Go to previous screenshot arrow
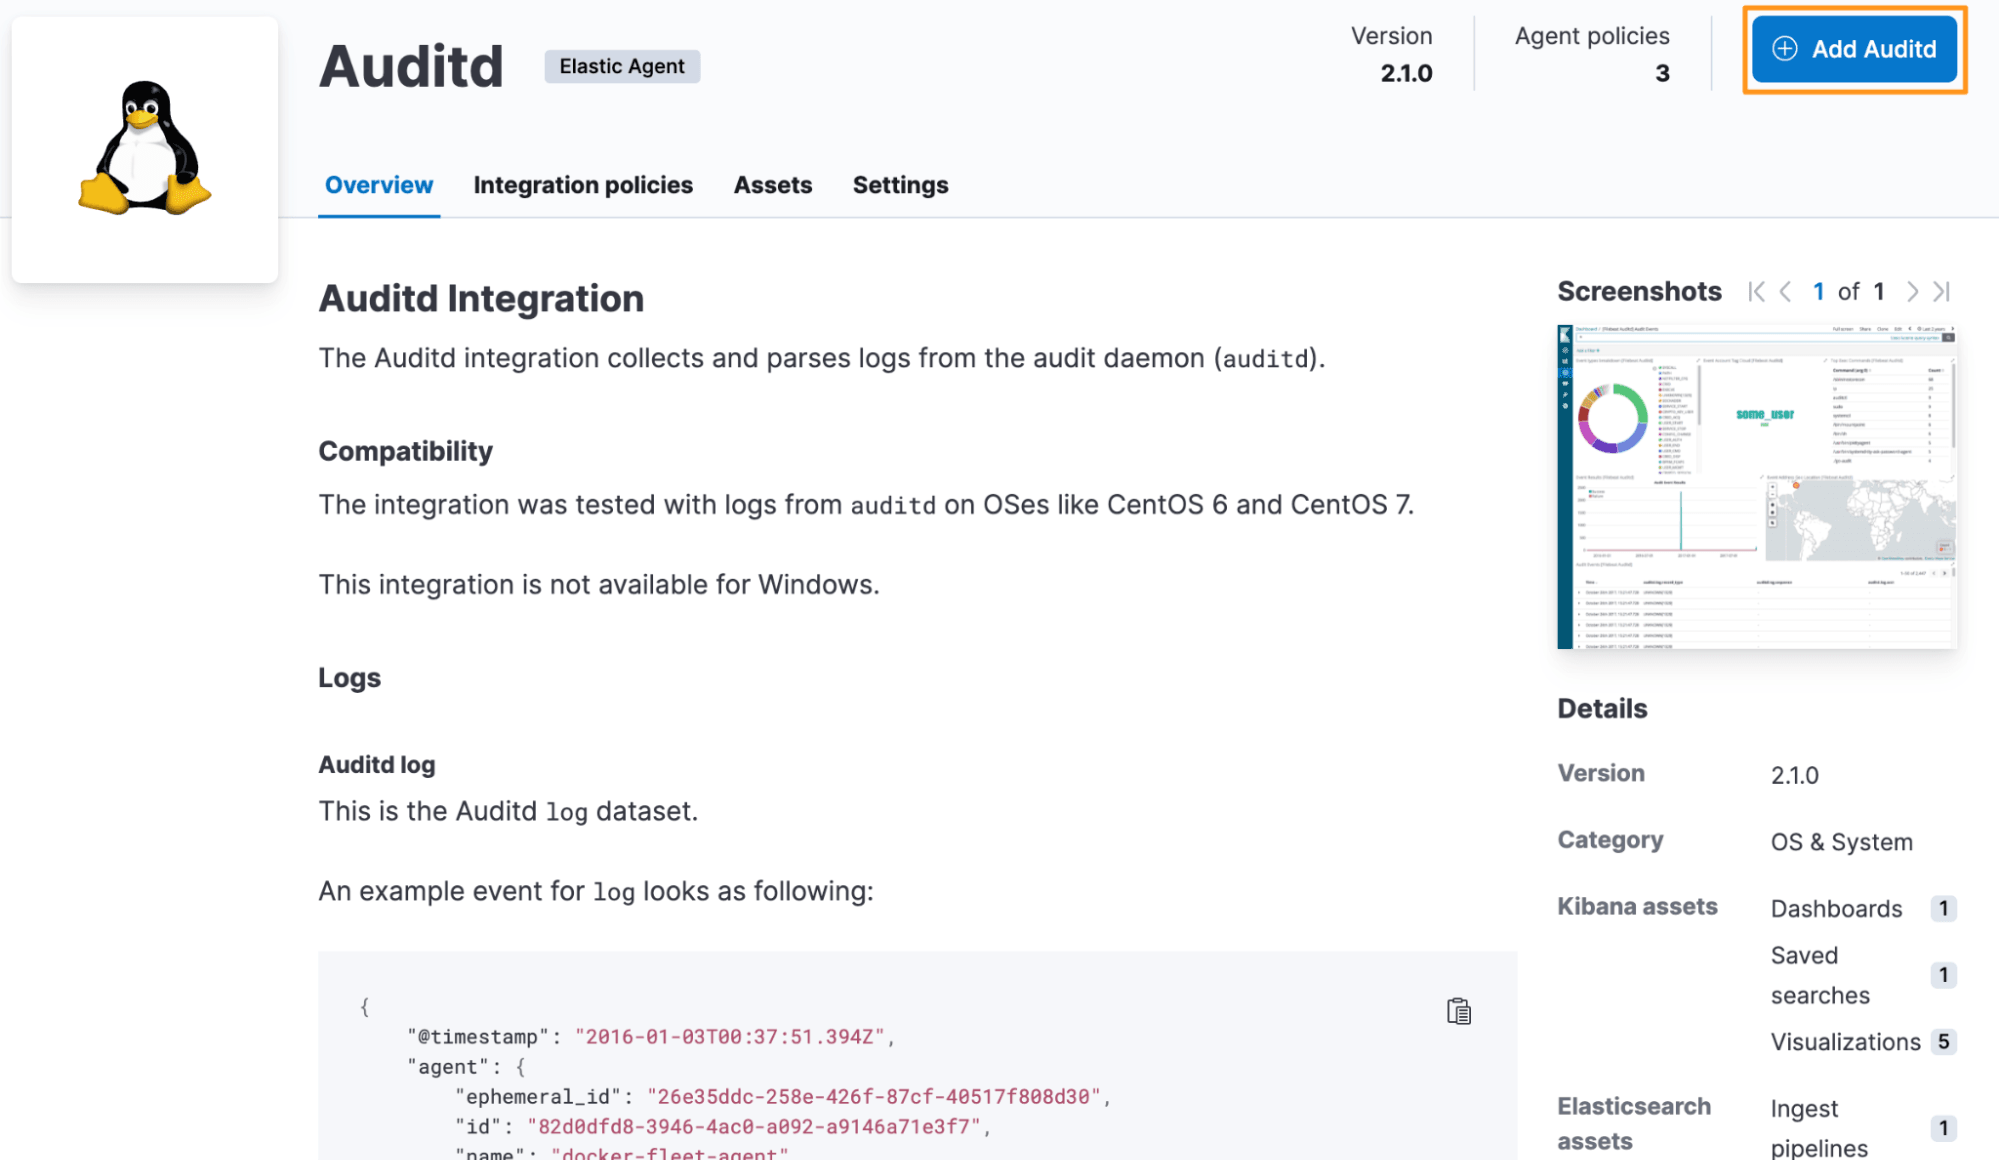Screen dimensions: 1999x1160 [x=1786, y=292]
